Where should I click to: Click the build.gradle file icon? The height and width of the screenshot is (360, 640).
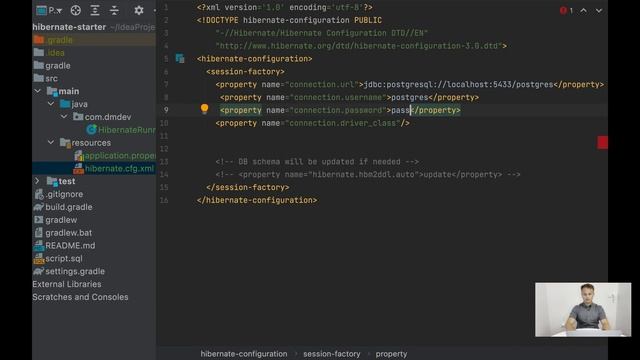tap(39, 207)
